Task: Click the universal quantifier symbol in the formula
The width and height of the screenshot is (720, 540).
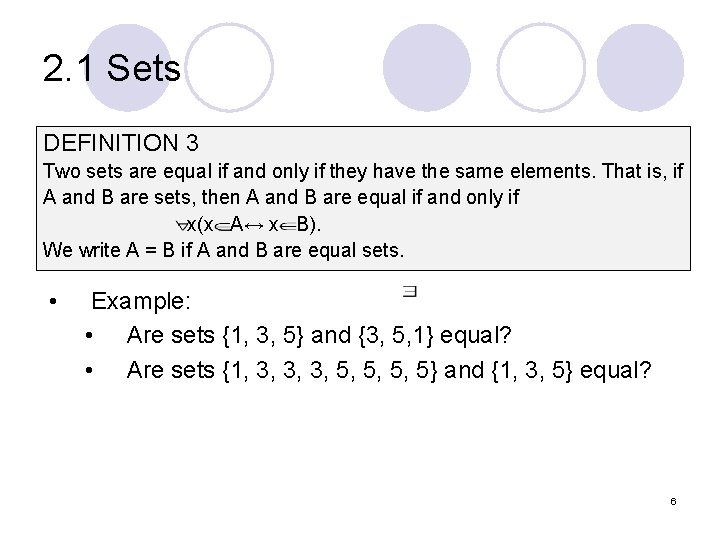Action: coord(181,224)
